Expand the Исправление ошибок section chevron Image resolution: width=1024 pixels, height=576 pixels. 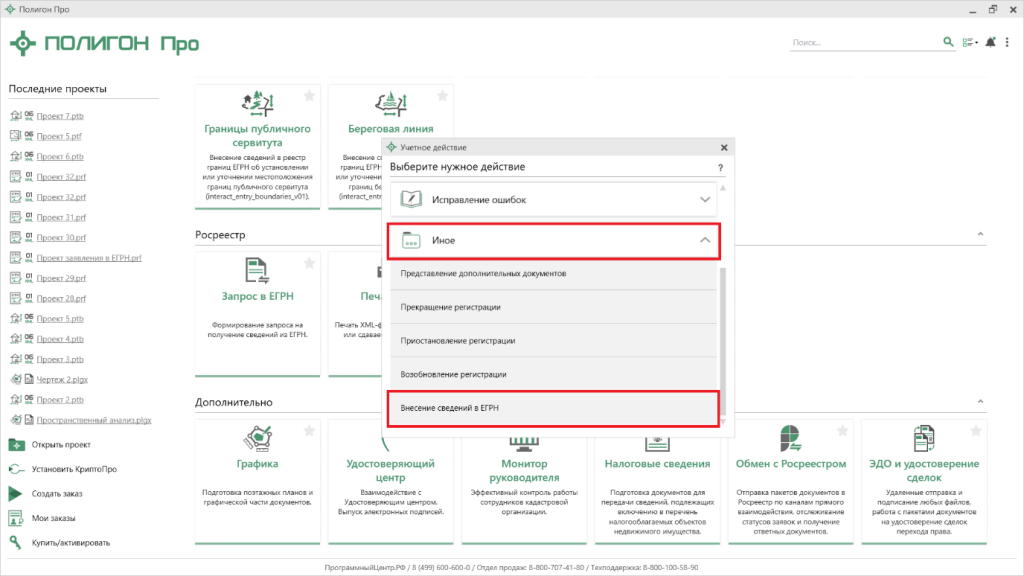pos(705,199)
